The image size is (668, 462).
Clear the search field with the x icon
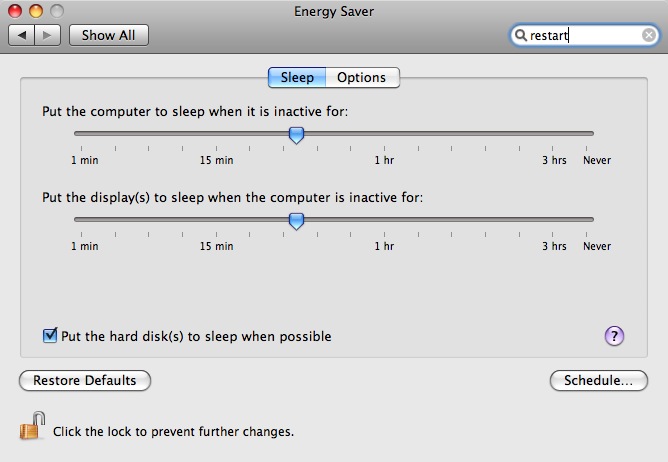(x=649, y=35)
